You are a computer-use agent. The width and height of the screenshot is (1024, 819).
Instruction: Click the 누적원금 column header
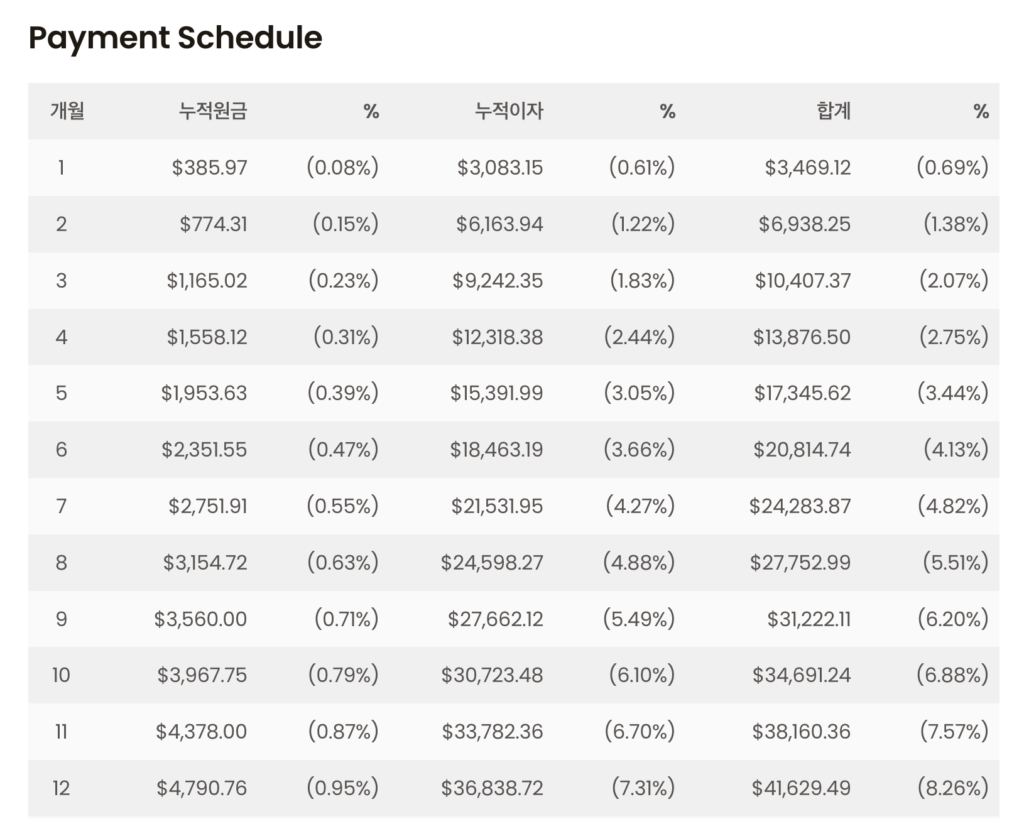point(213,111)
